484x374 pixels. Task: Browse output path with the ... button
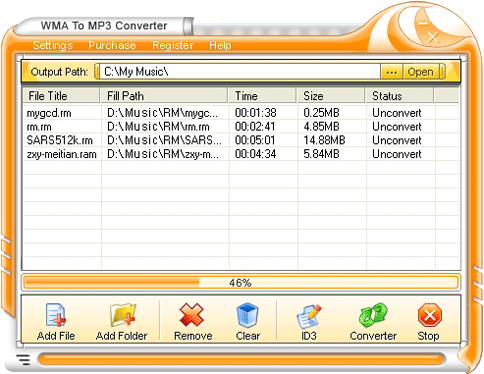[x=391, y=72]
